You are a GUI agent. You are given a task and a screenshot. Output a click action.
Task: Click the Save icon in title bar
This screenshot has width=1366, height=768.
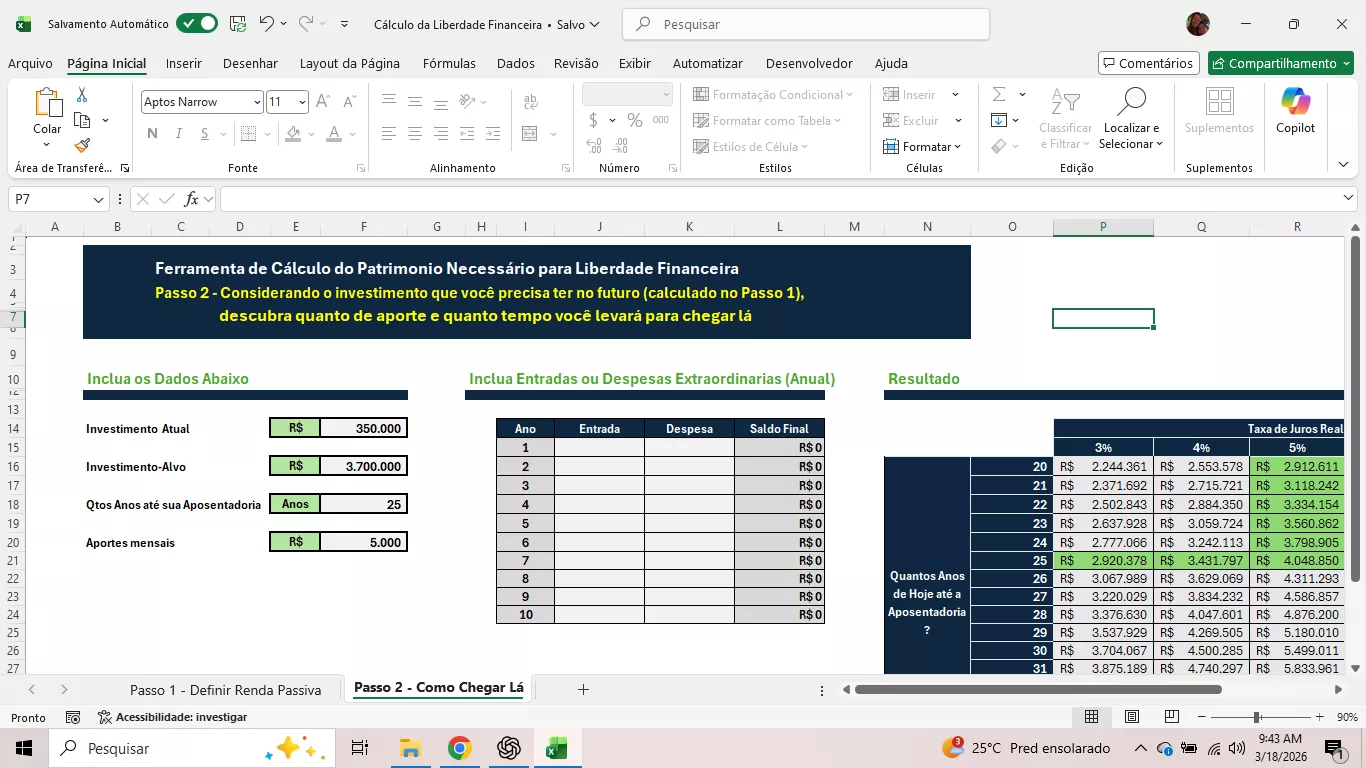point(238,24)
